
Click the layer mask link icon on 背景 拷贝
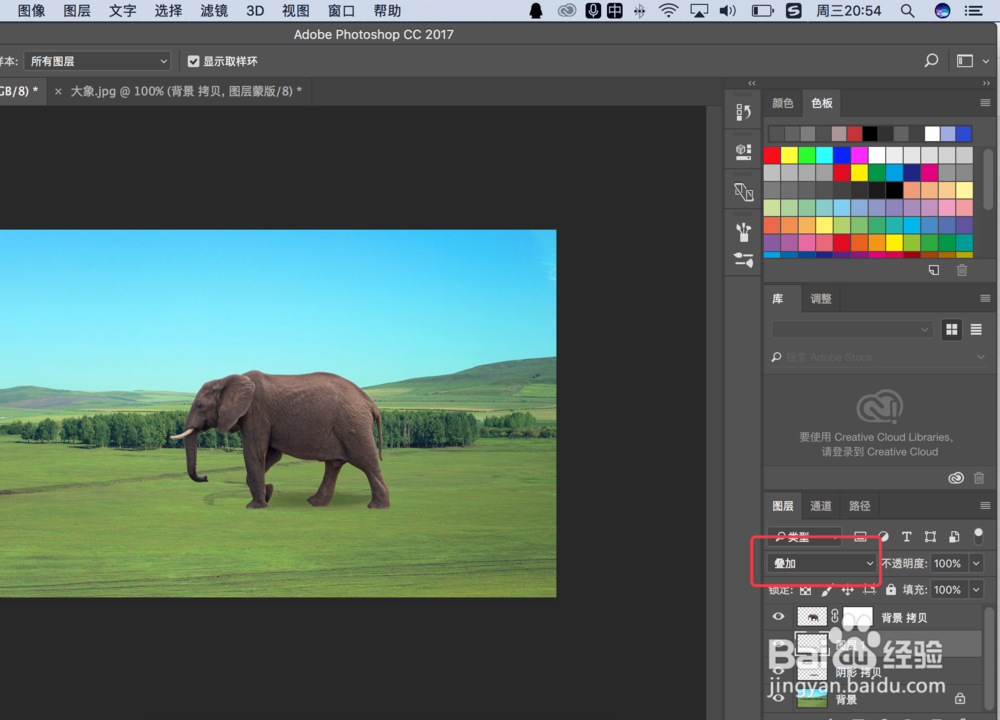point(835,617)
